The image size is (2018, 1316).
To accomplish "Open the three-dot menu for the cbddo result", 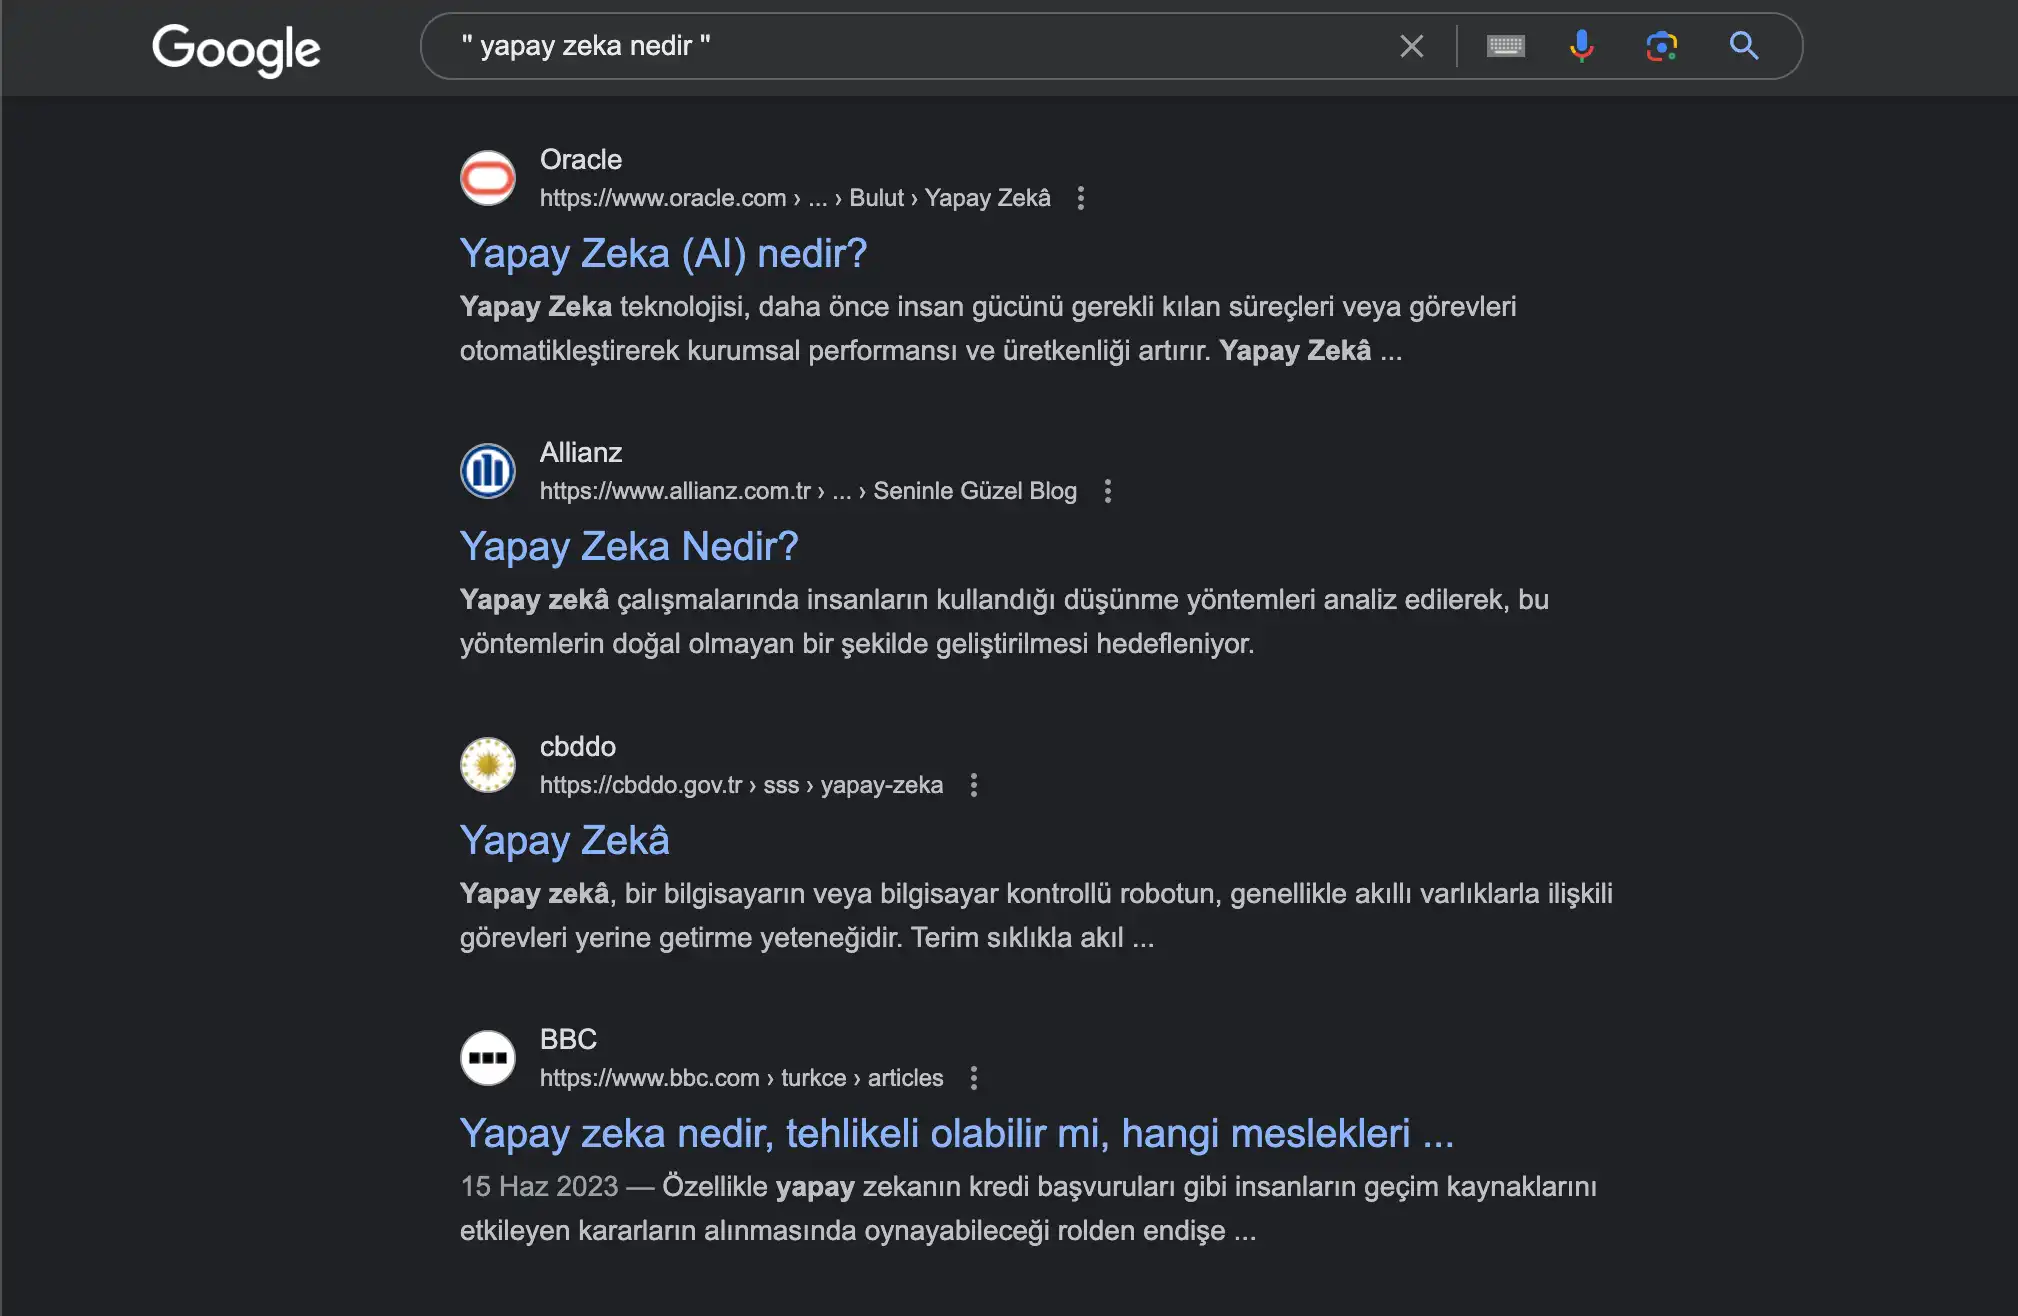I will 975,785.
